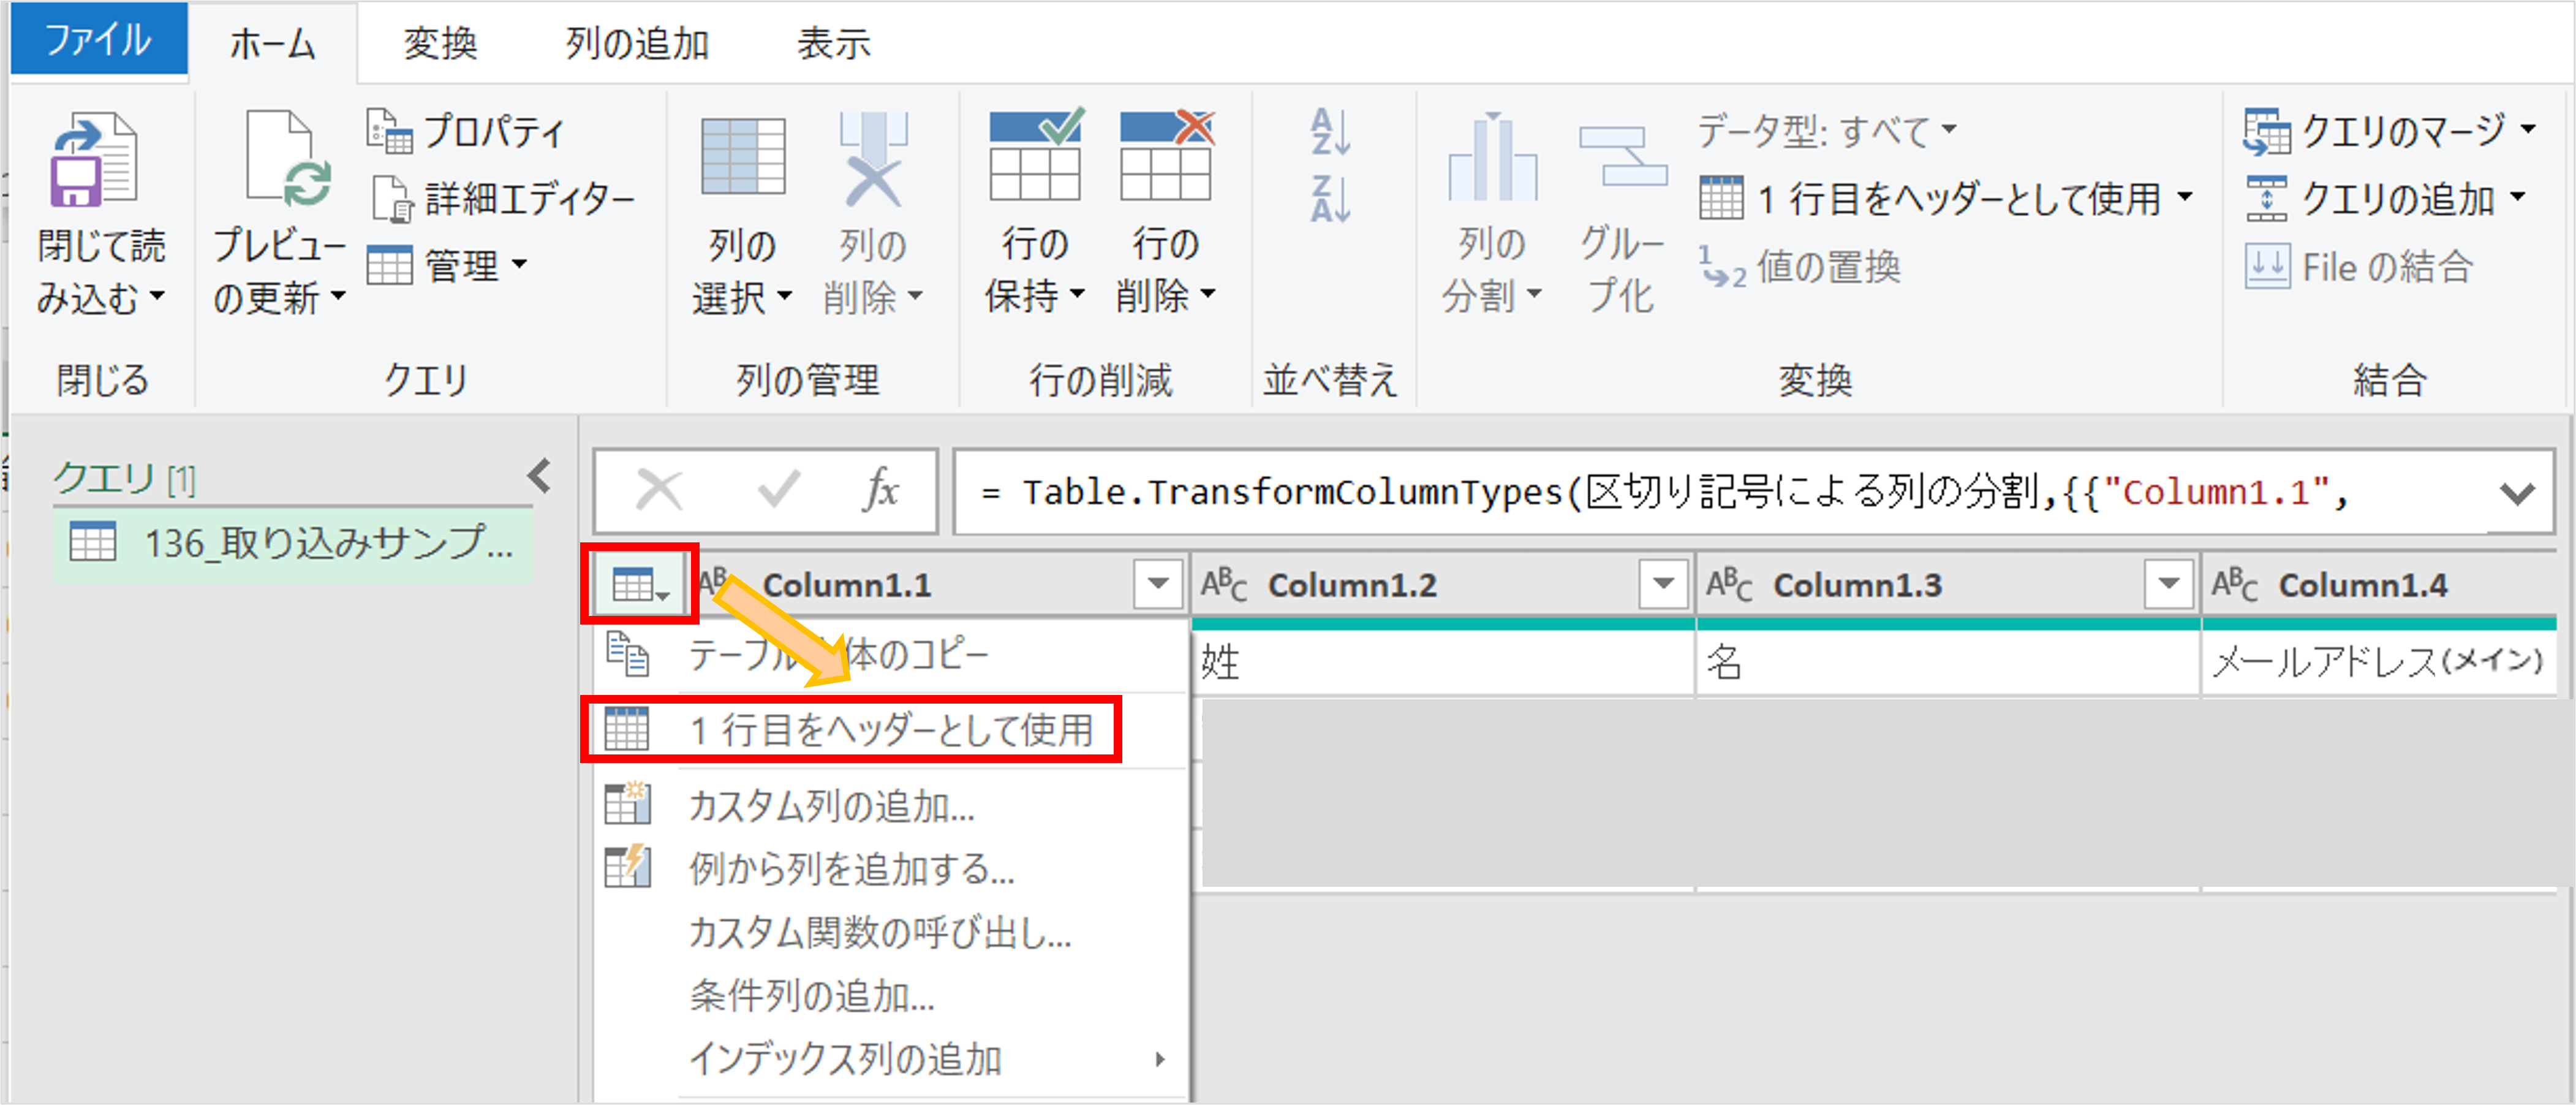The width and height of the screenshot is (2576, 1105).
Task: Open the 管理 (Manage) dropdown
Action: click(447, 266)
